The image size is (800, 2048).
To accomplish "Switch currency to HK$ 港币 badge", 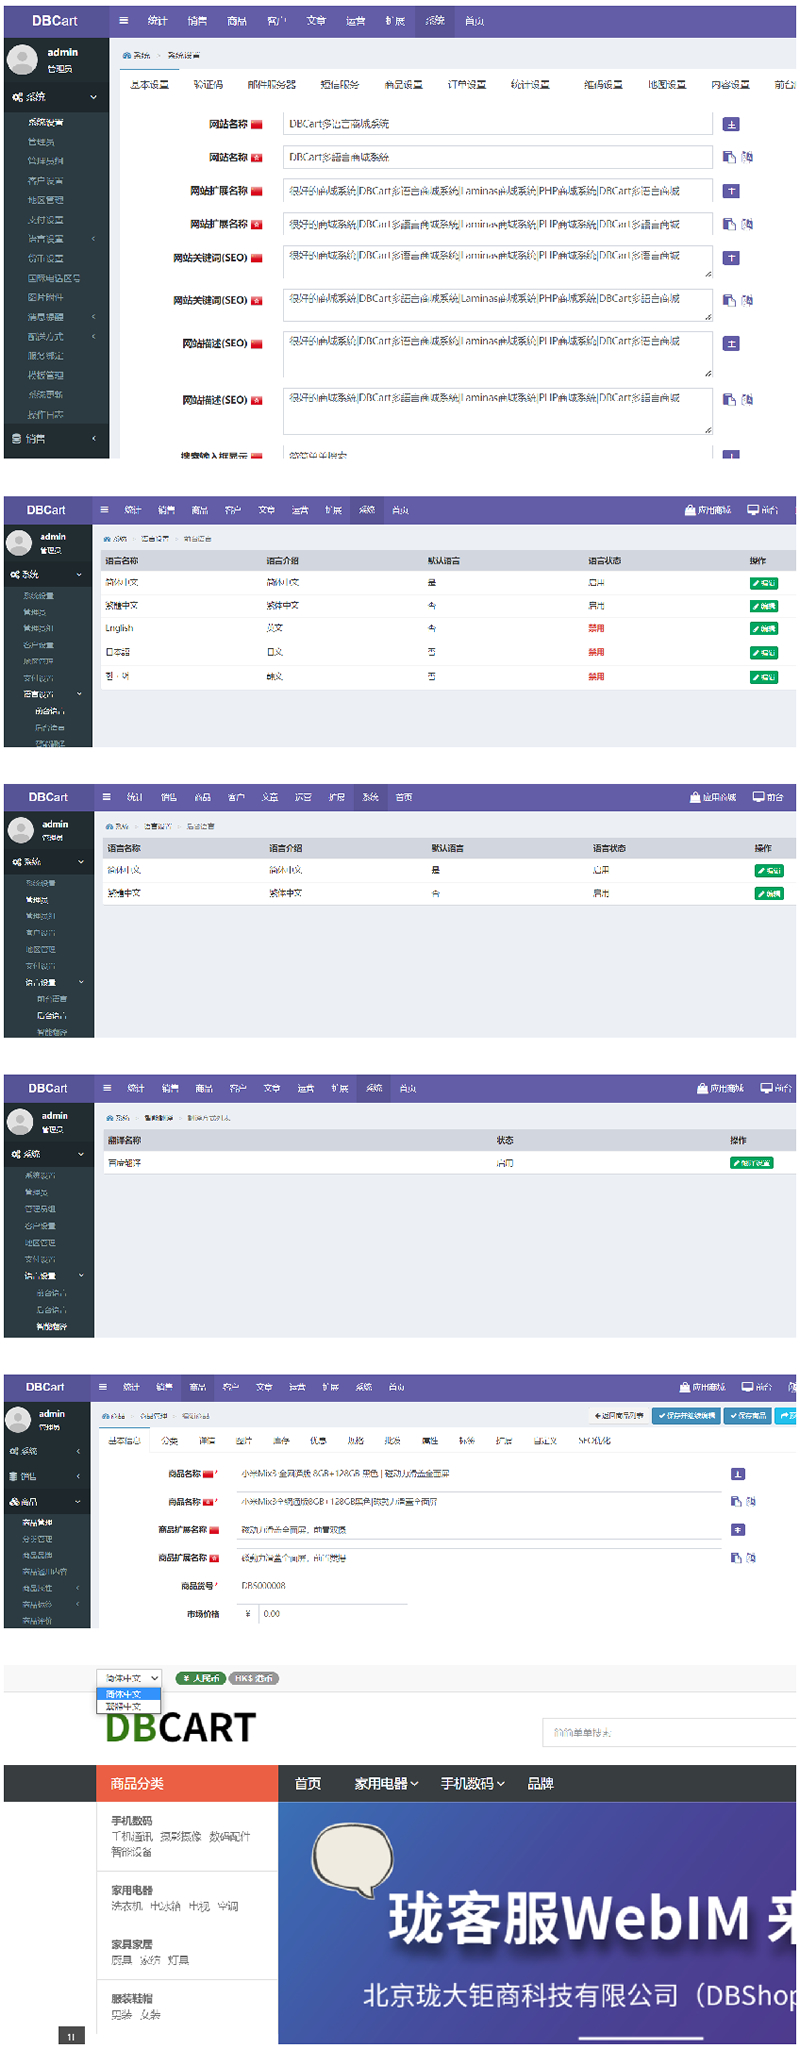I will (254, 1678).
